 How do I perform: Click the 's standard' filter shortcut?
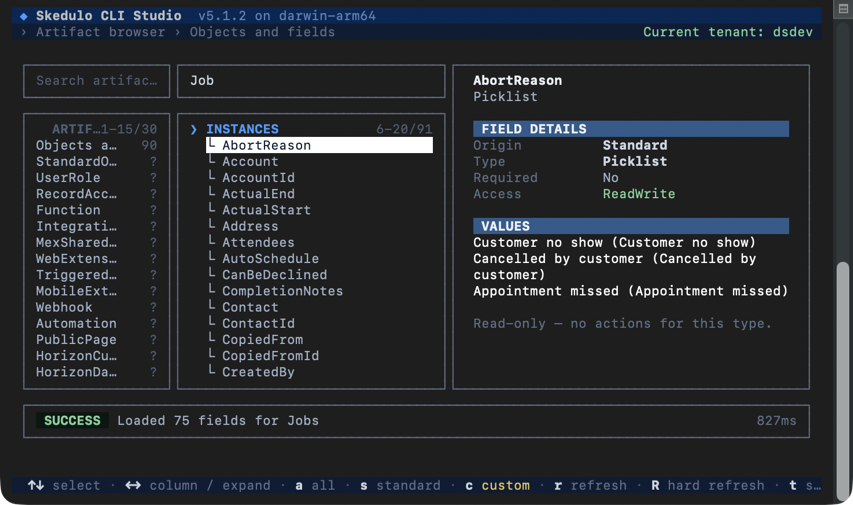click(x=400, y=485)
